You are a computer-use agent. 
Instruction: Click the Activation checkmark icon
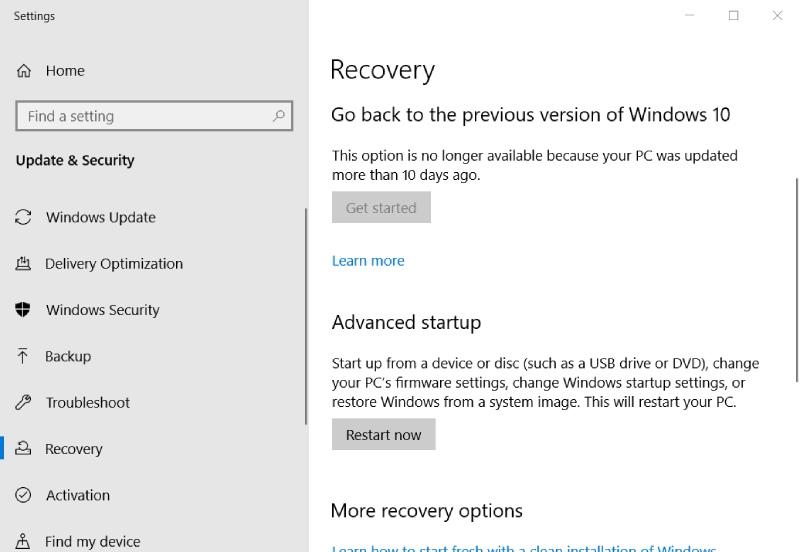pyautogui.click(x=23, y=495)
